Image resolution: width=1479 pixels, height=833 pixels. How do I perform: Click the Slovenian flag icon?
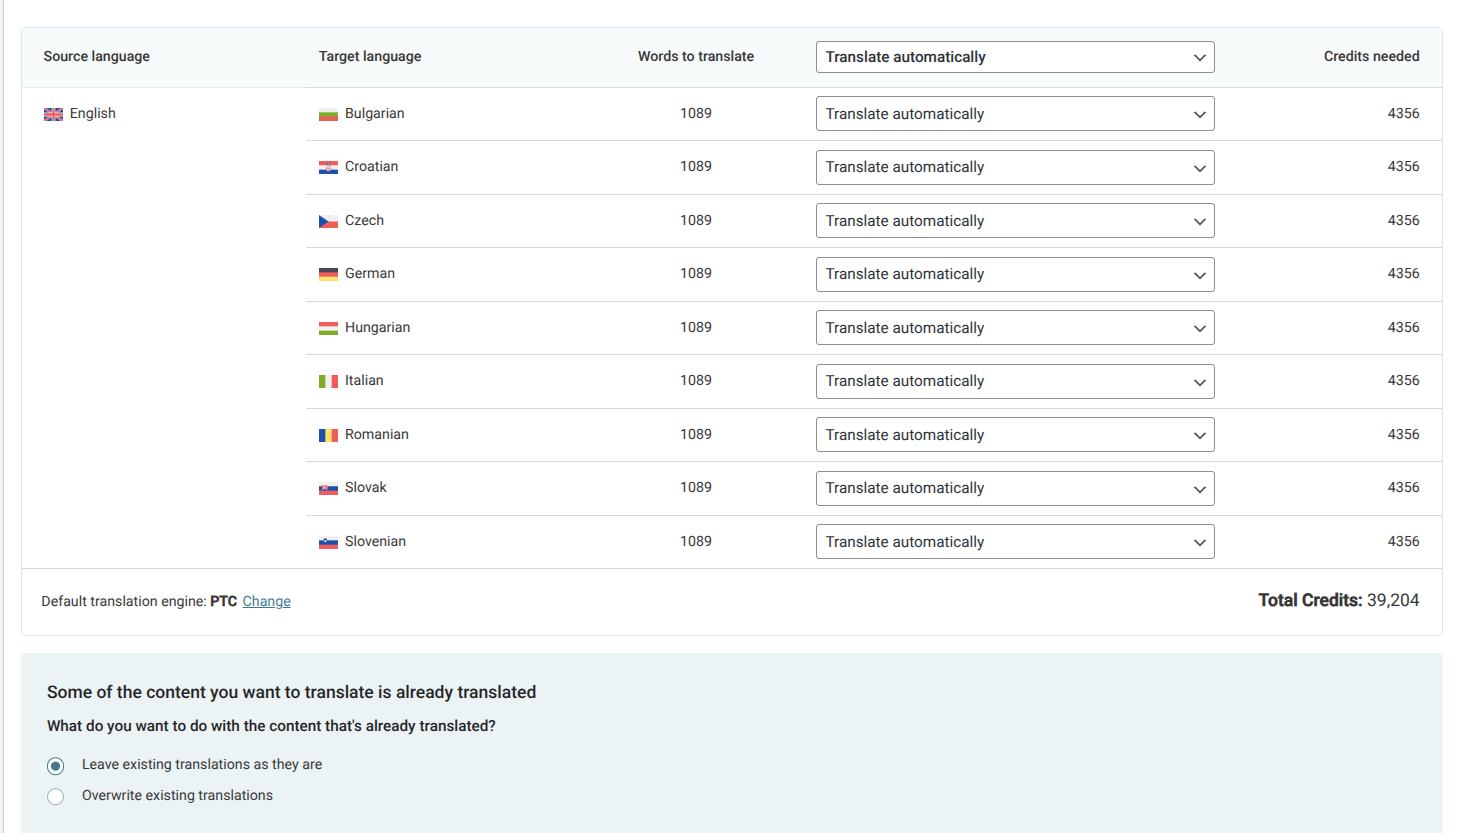328,542
